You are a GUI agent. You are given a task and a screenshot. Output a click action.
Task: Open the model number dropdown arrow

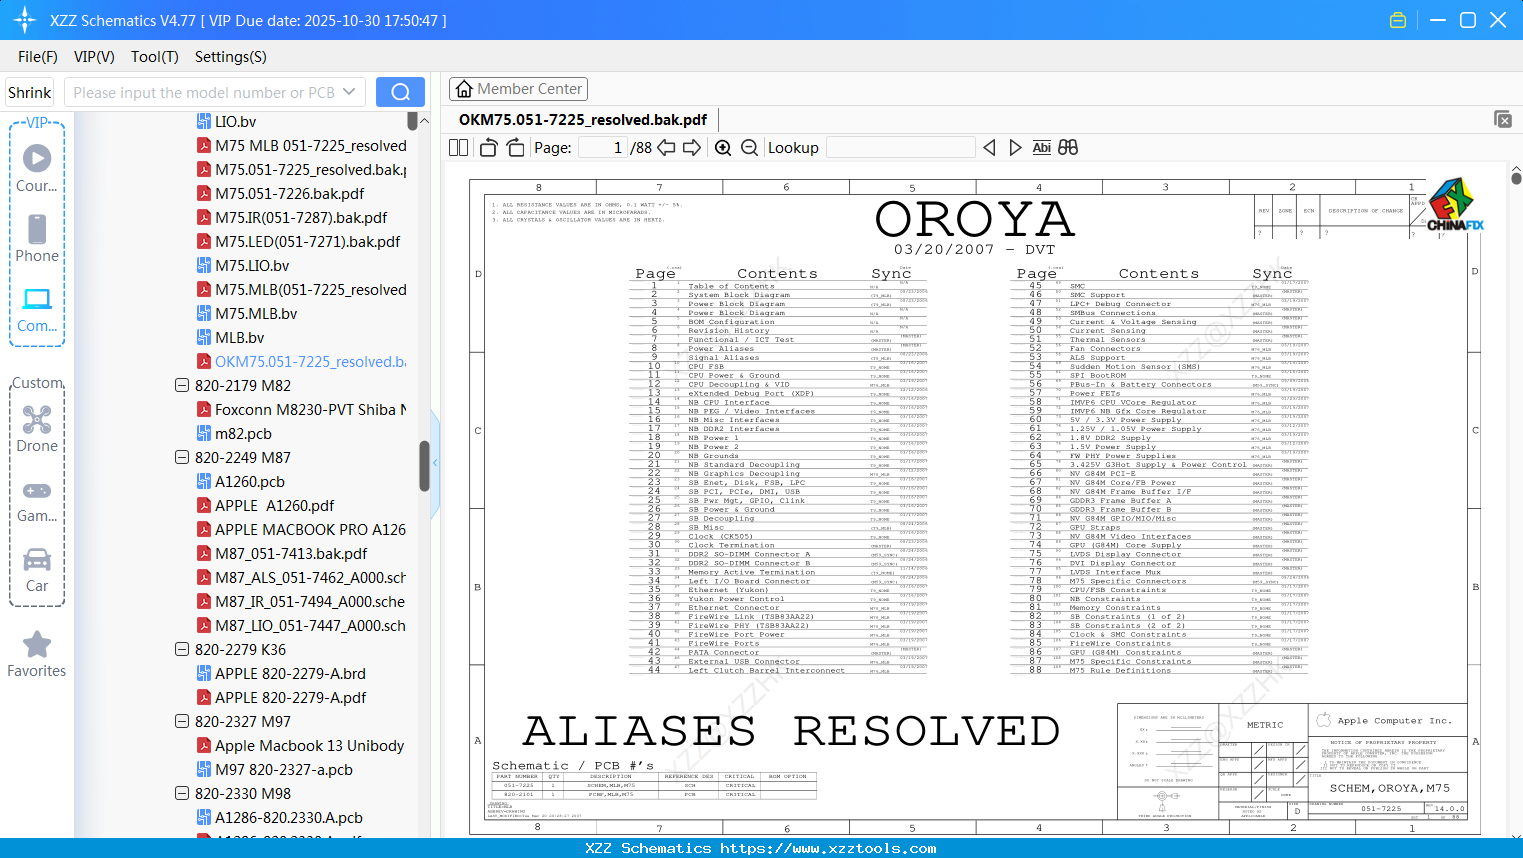tap(349, 92)
